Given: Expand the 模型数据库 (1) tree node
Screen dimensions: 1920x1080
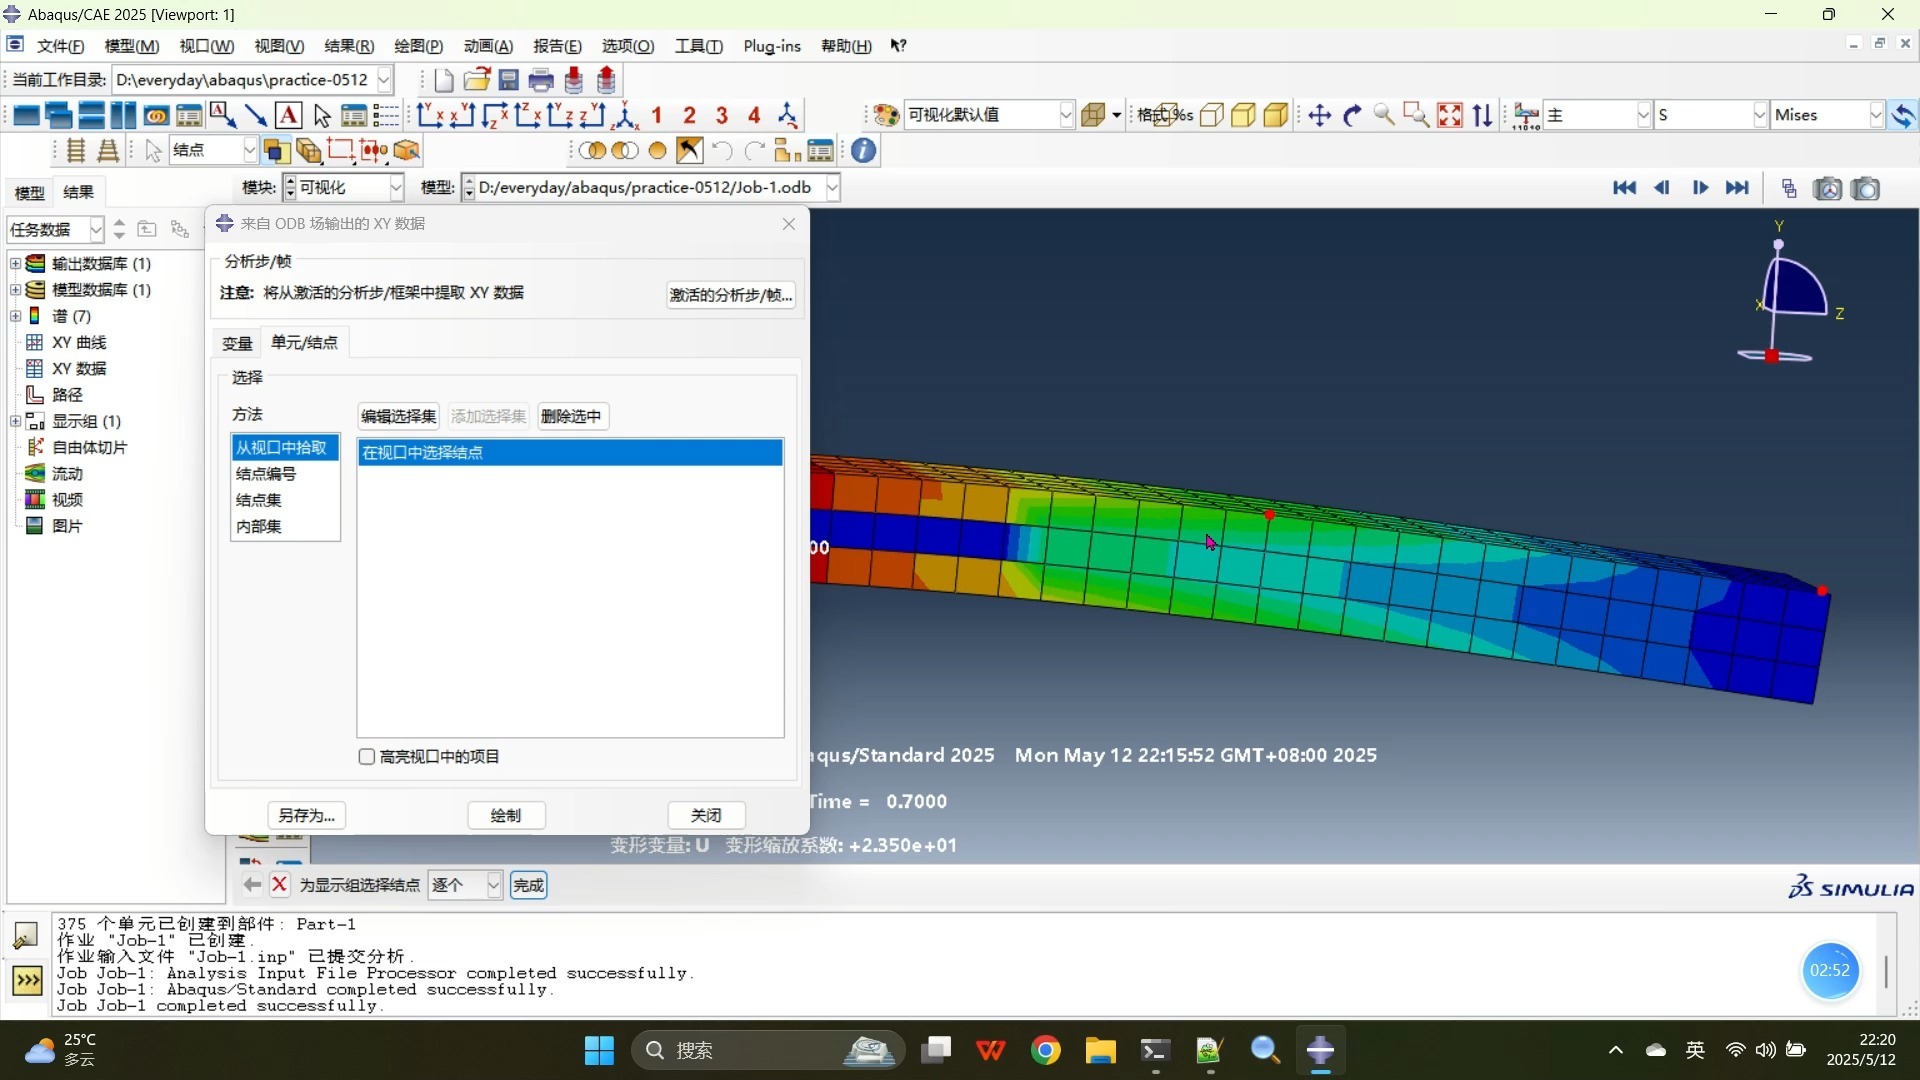Looking at the screenshot, I should tap(15, 290).
